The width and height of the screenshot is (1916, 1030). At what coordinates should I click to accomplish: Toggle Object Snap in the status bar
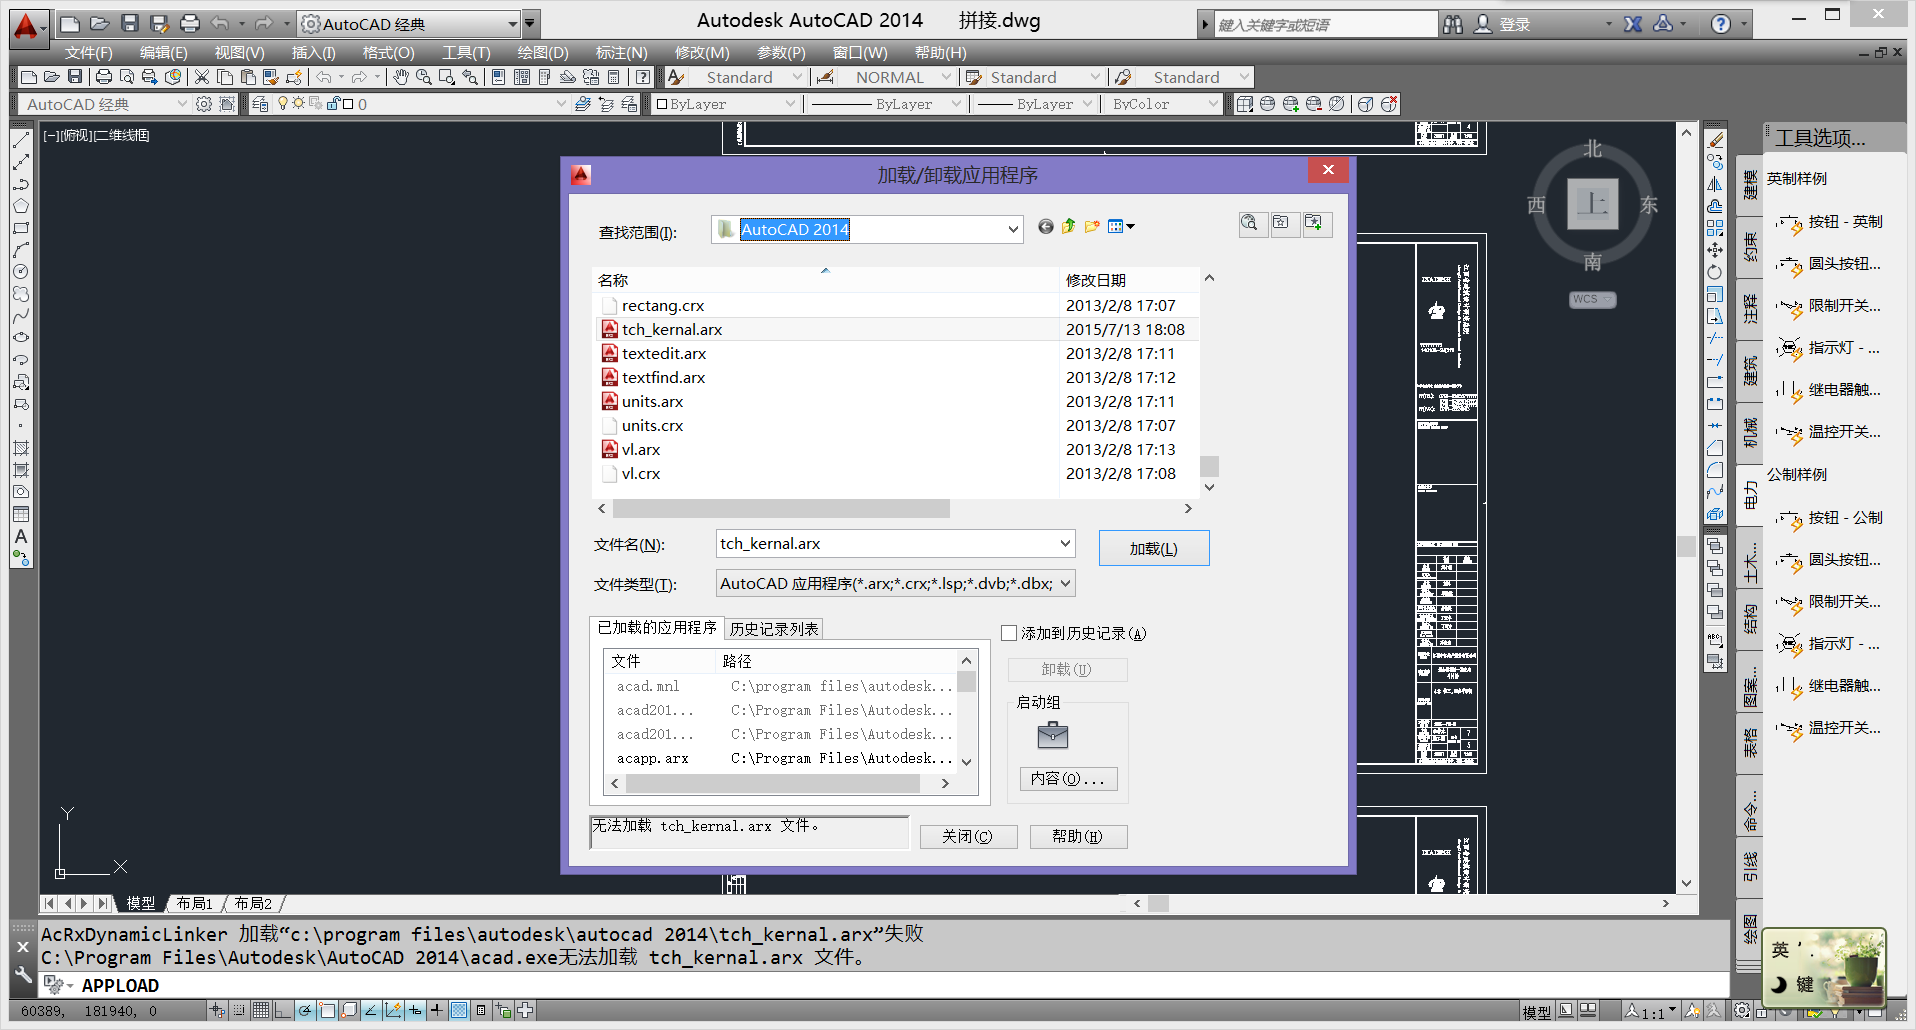coord(327,1010)
